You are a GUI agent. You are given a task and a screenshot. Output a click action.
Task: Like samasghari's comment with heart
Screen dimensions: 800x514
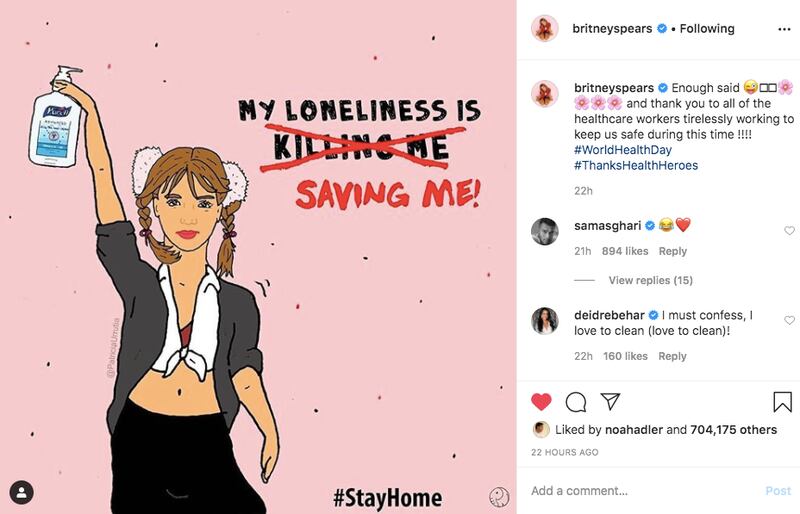tap(789, 231)
